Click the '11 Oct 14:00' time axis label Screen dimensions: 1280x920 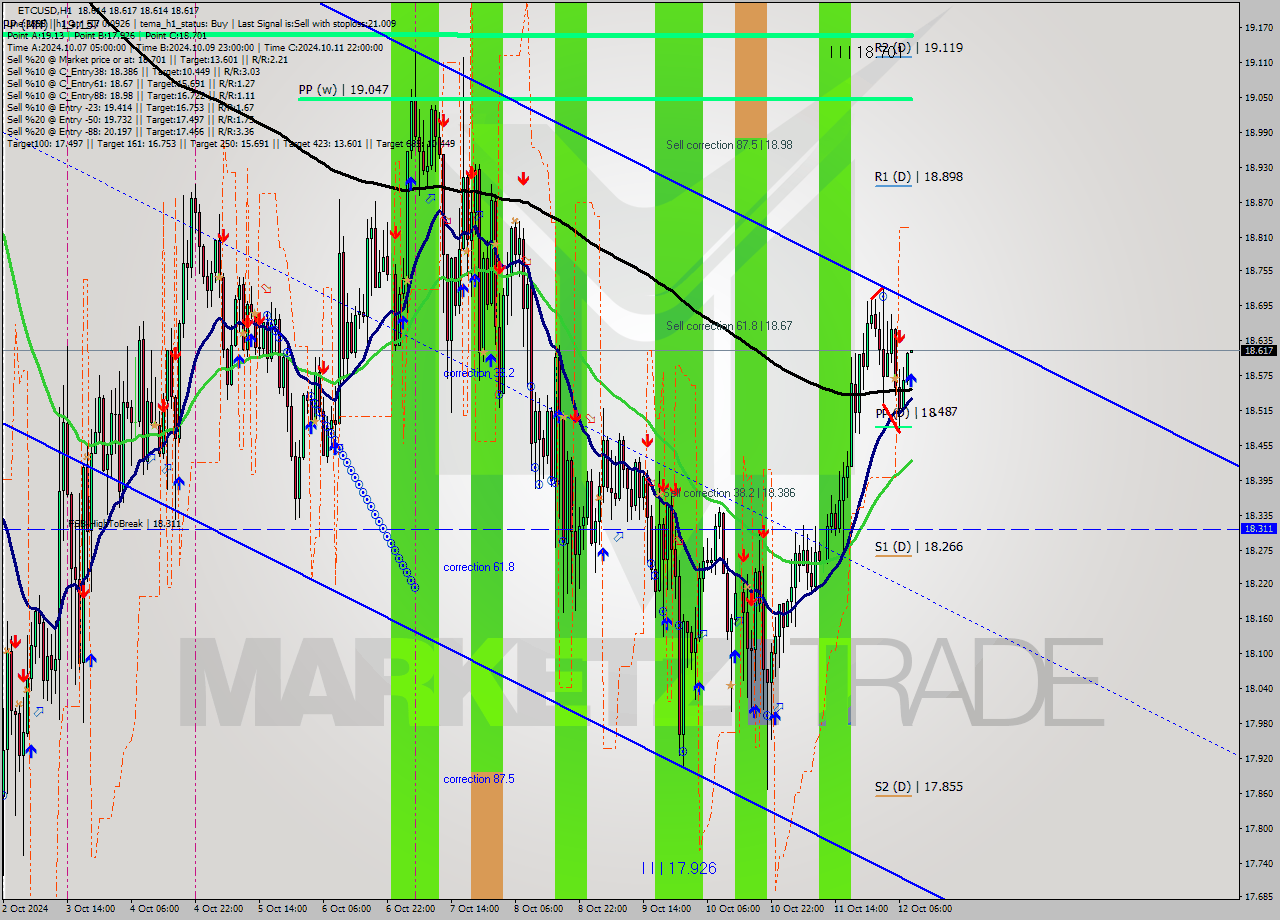[x=860, y=909]
